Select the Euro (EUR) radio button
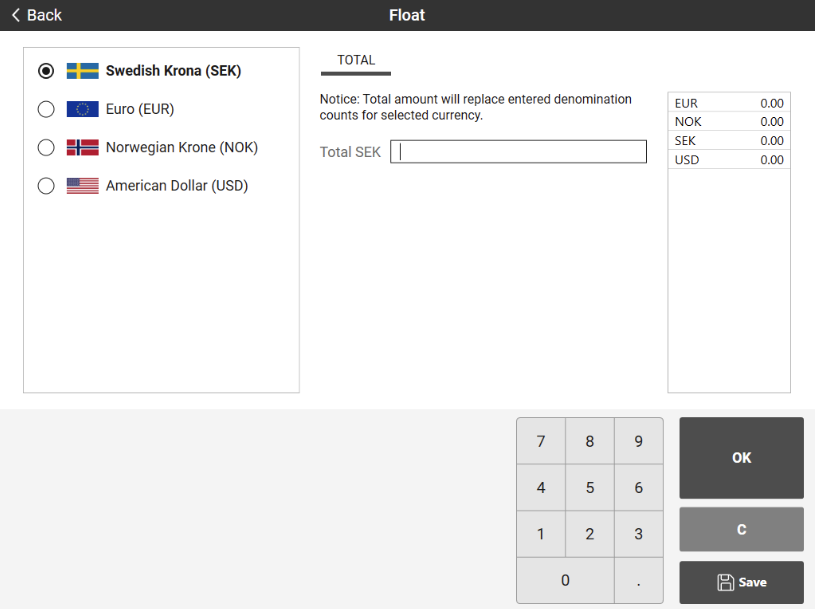The height and width of the screenshot is (609, 815). [x=45, y=109]
